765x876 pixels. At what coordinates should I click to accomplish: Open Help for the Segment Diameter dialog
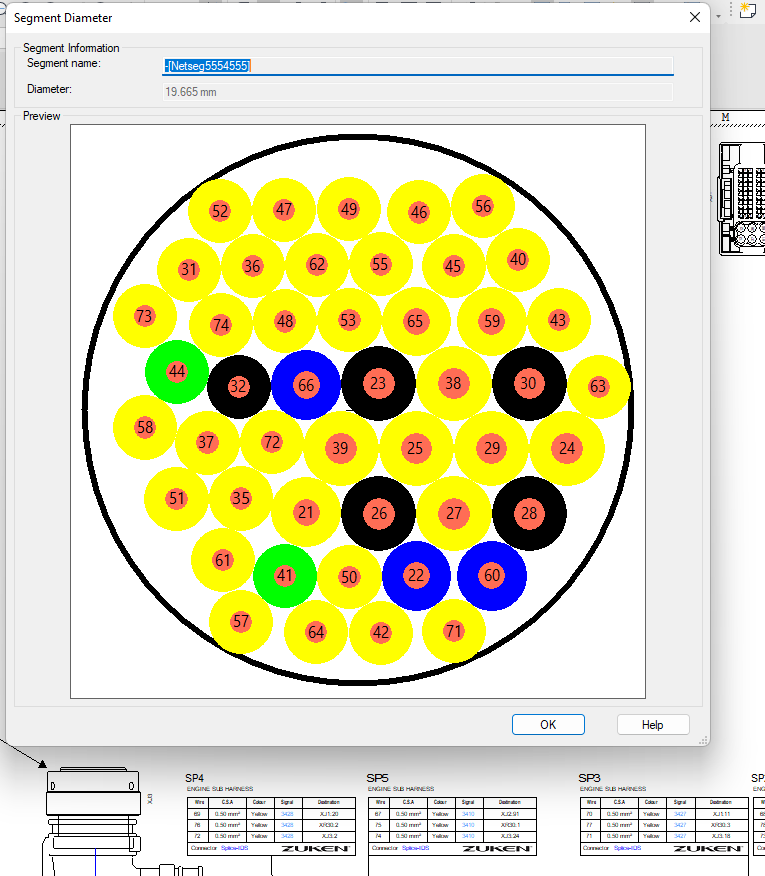[x=653, y=725]
